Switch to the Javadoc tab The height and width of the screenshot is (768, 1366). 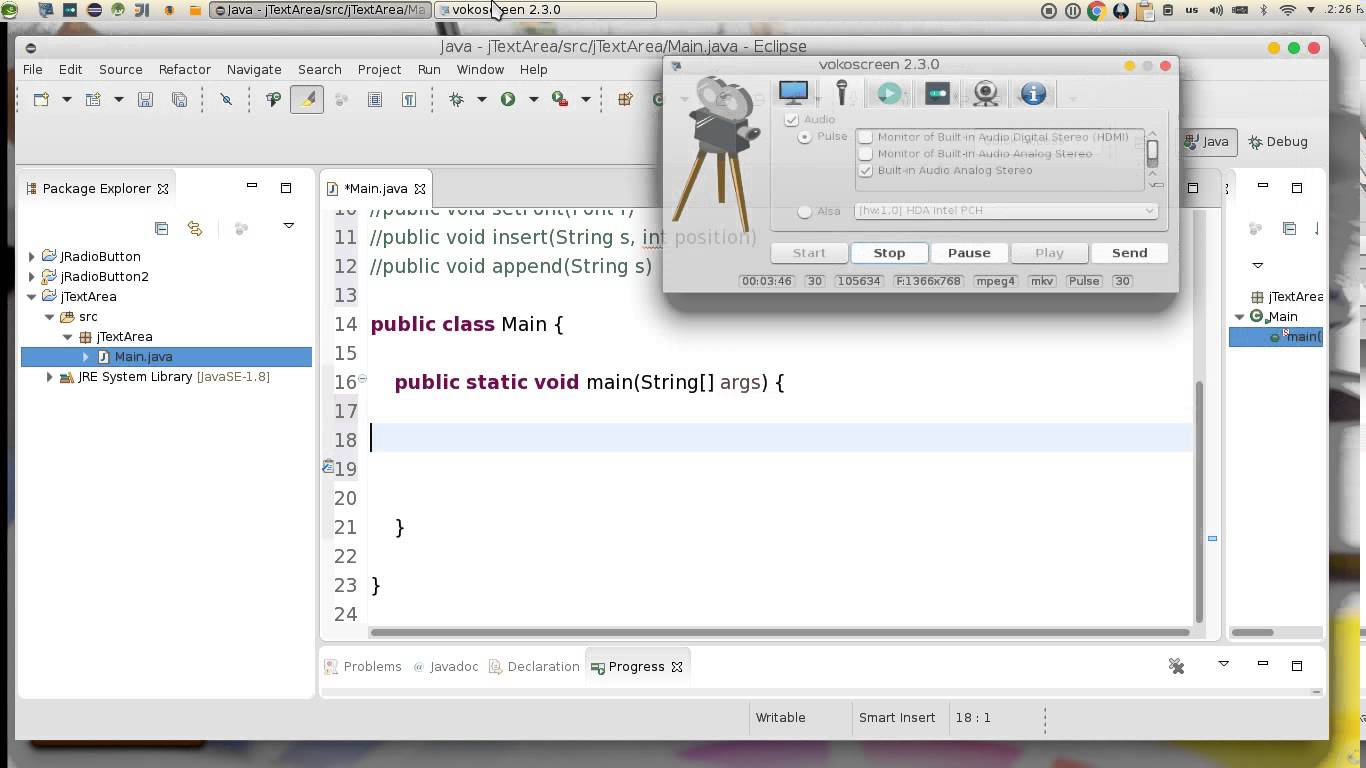click(x=445, y=666)
